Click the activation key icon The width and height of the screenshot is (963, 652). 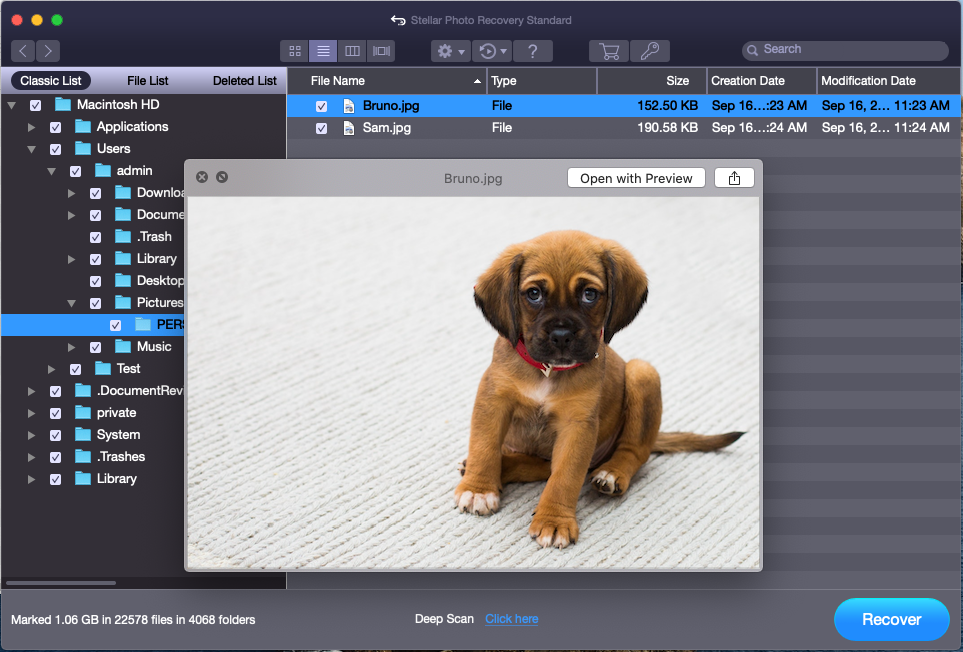point(650,51)
